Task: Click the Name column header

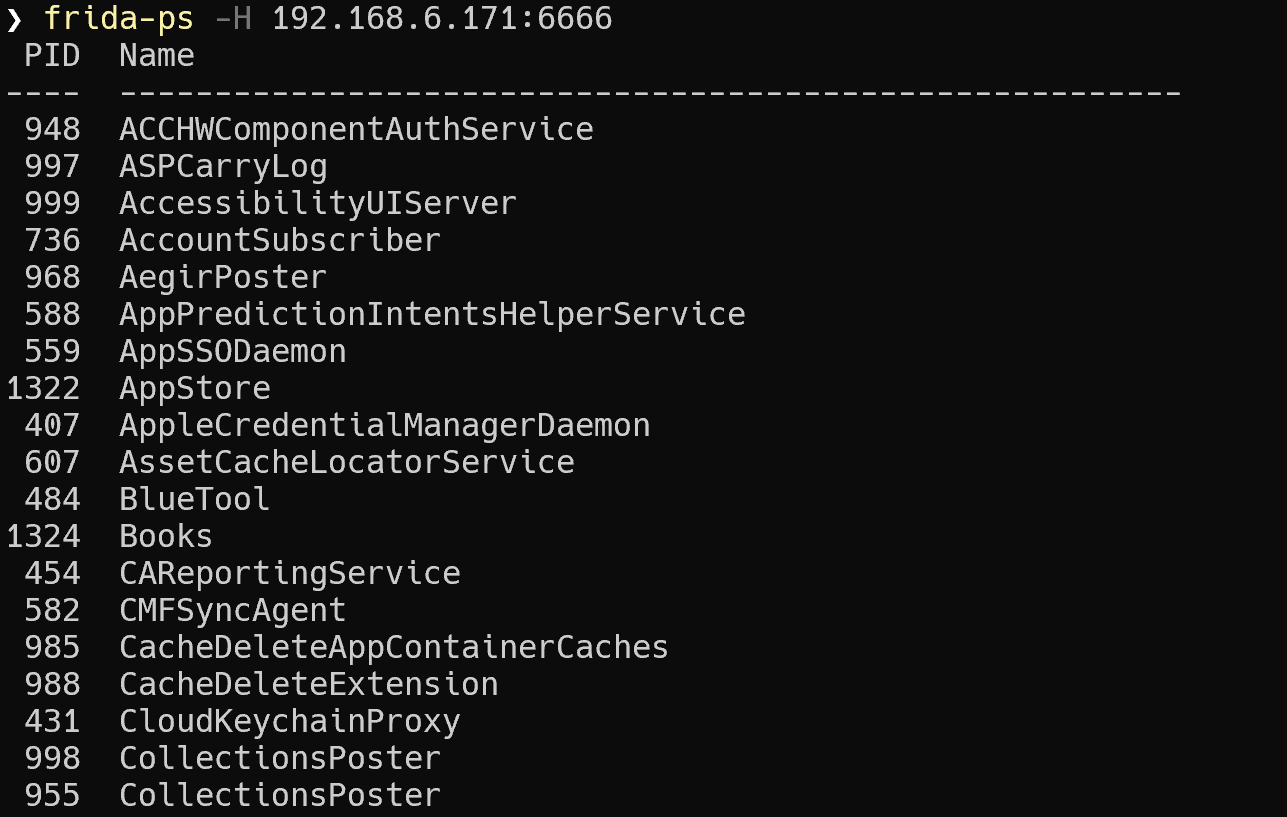Action: point(157,56)
